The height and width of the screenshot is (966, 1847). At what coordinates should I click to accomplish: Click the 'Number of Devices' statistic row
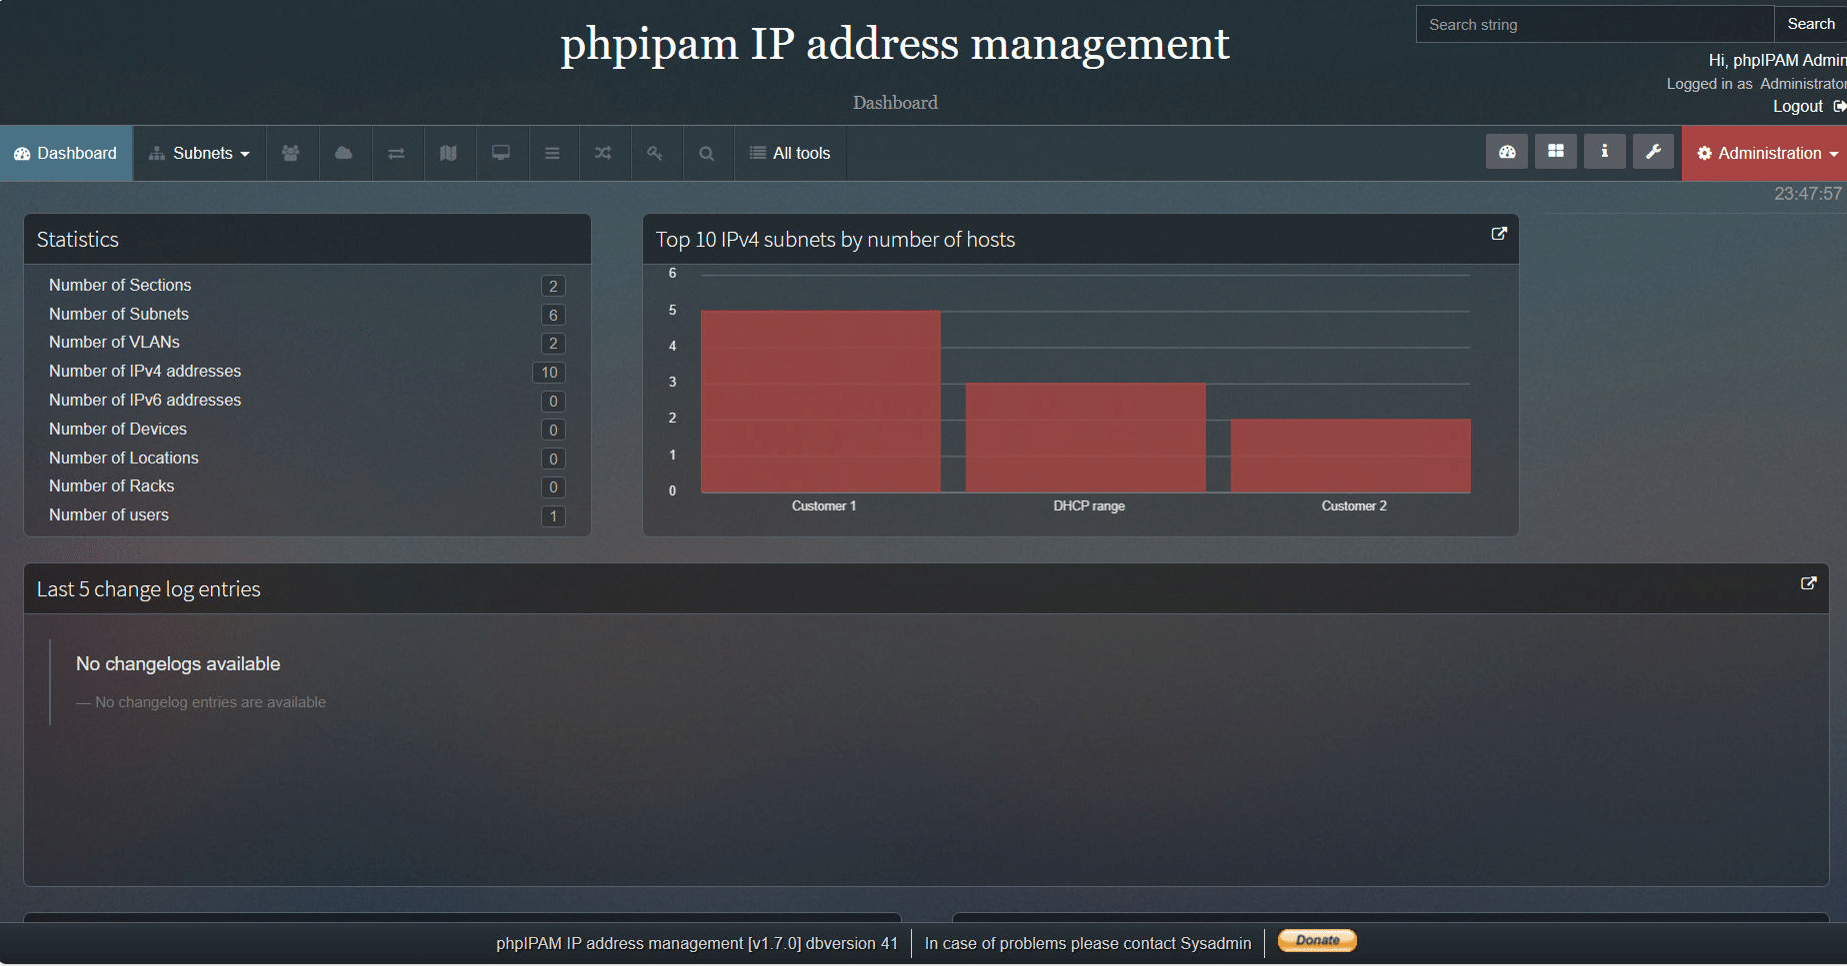(x=307, y=429)
